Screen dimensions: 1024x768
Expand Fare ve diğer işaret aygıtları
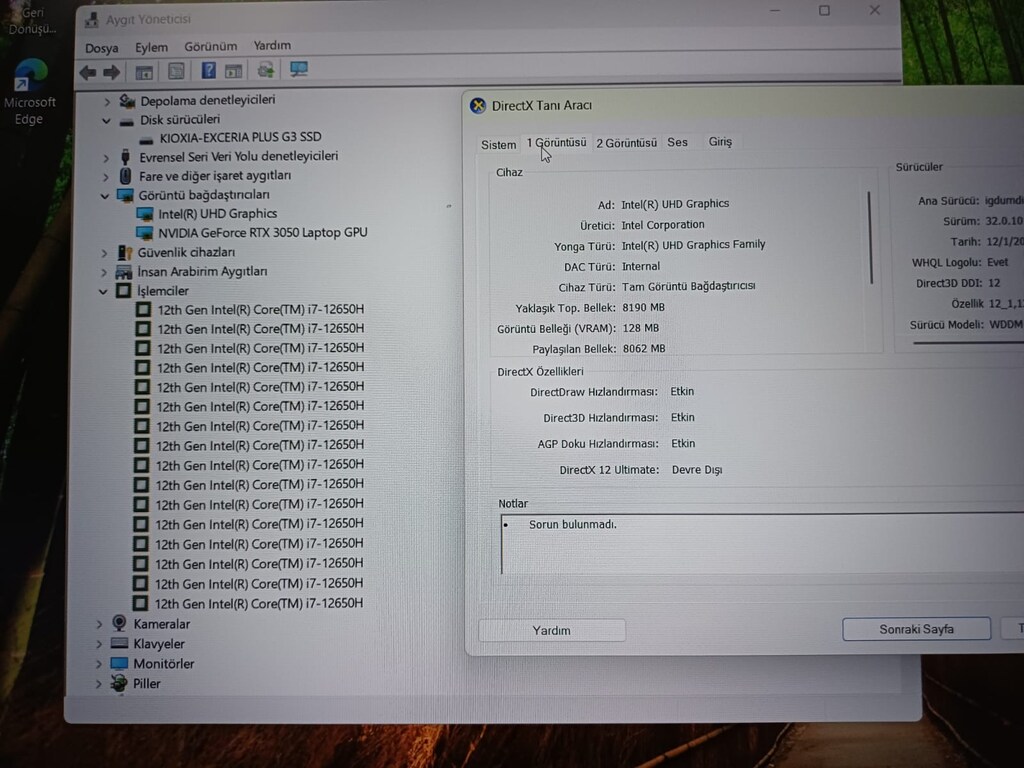[x=106, y=177]
